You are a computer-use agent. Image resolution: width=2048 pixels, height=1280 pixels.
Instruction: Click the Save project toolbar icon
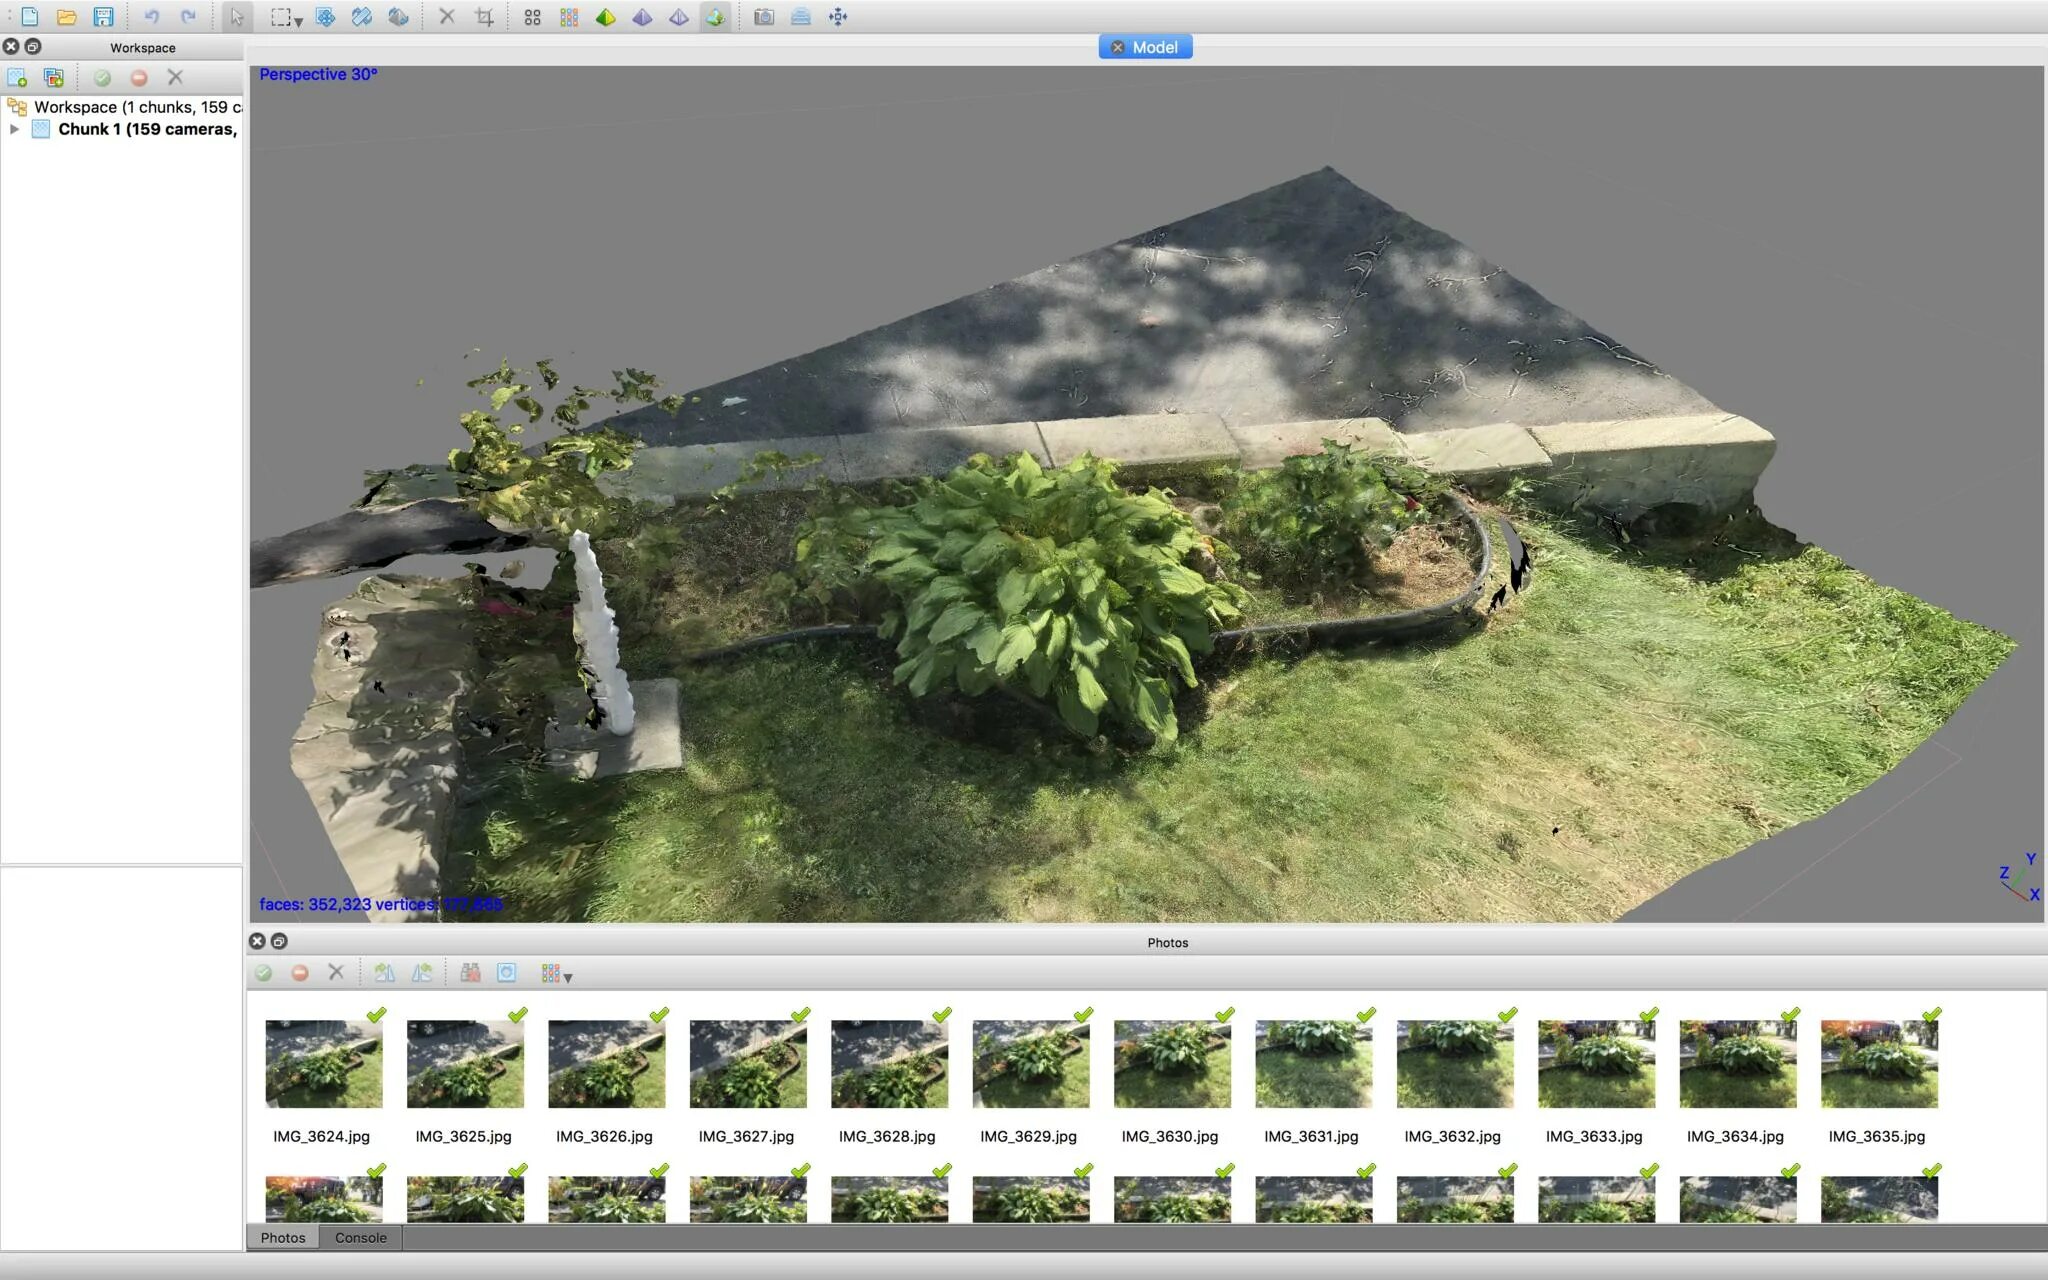click(103, 17)
